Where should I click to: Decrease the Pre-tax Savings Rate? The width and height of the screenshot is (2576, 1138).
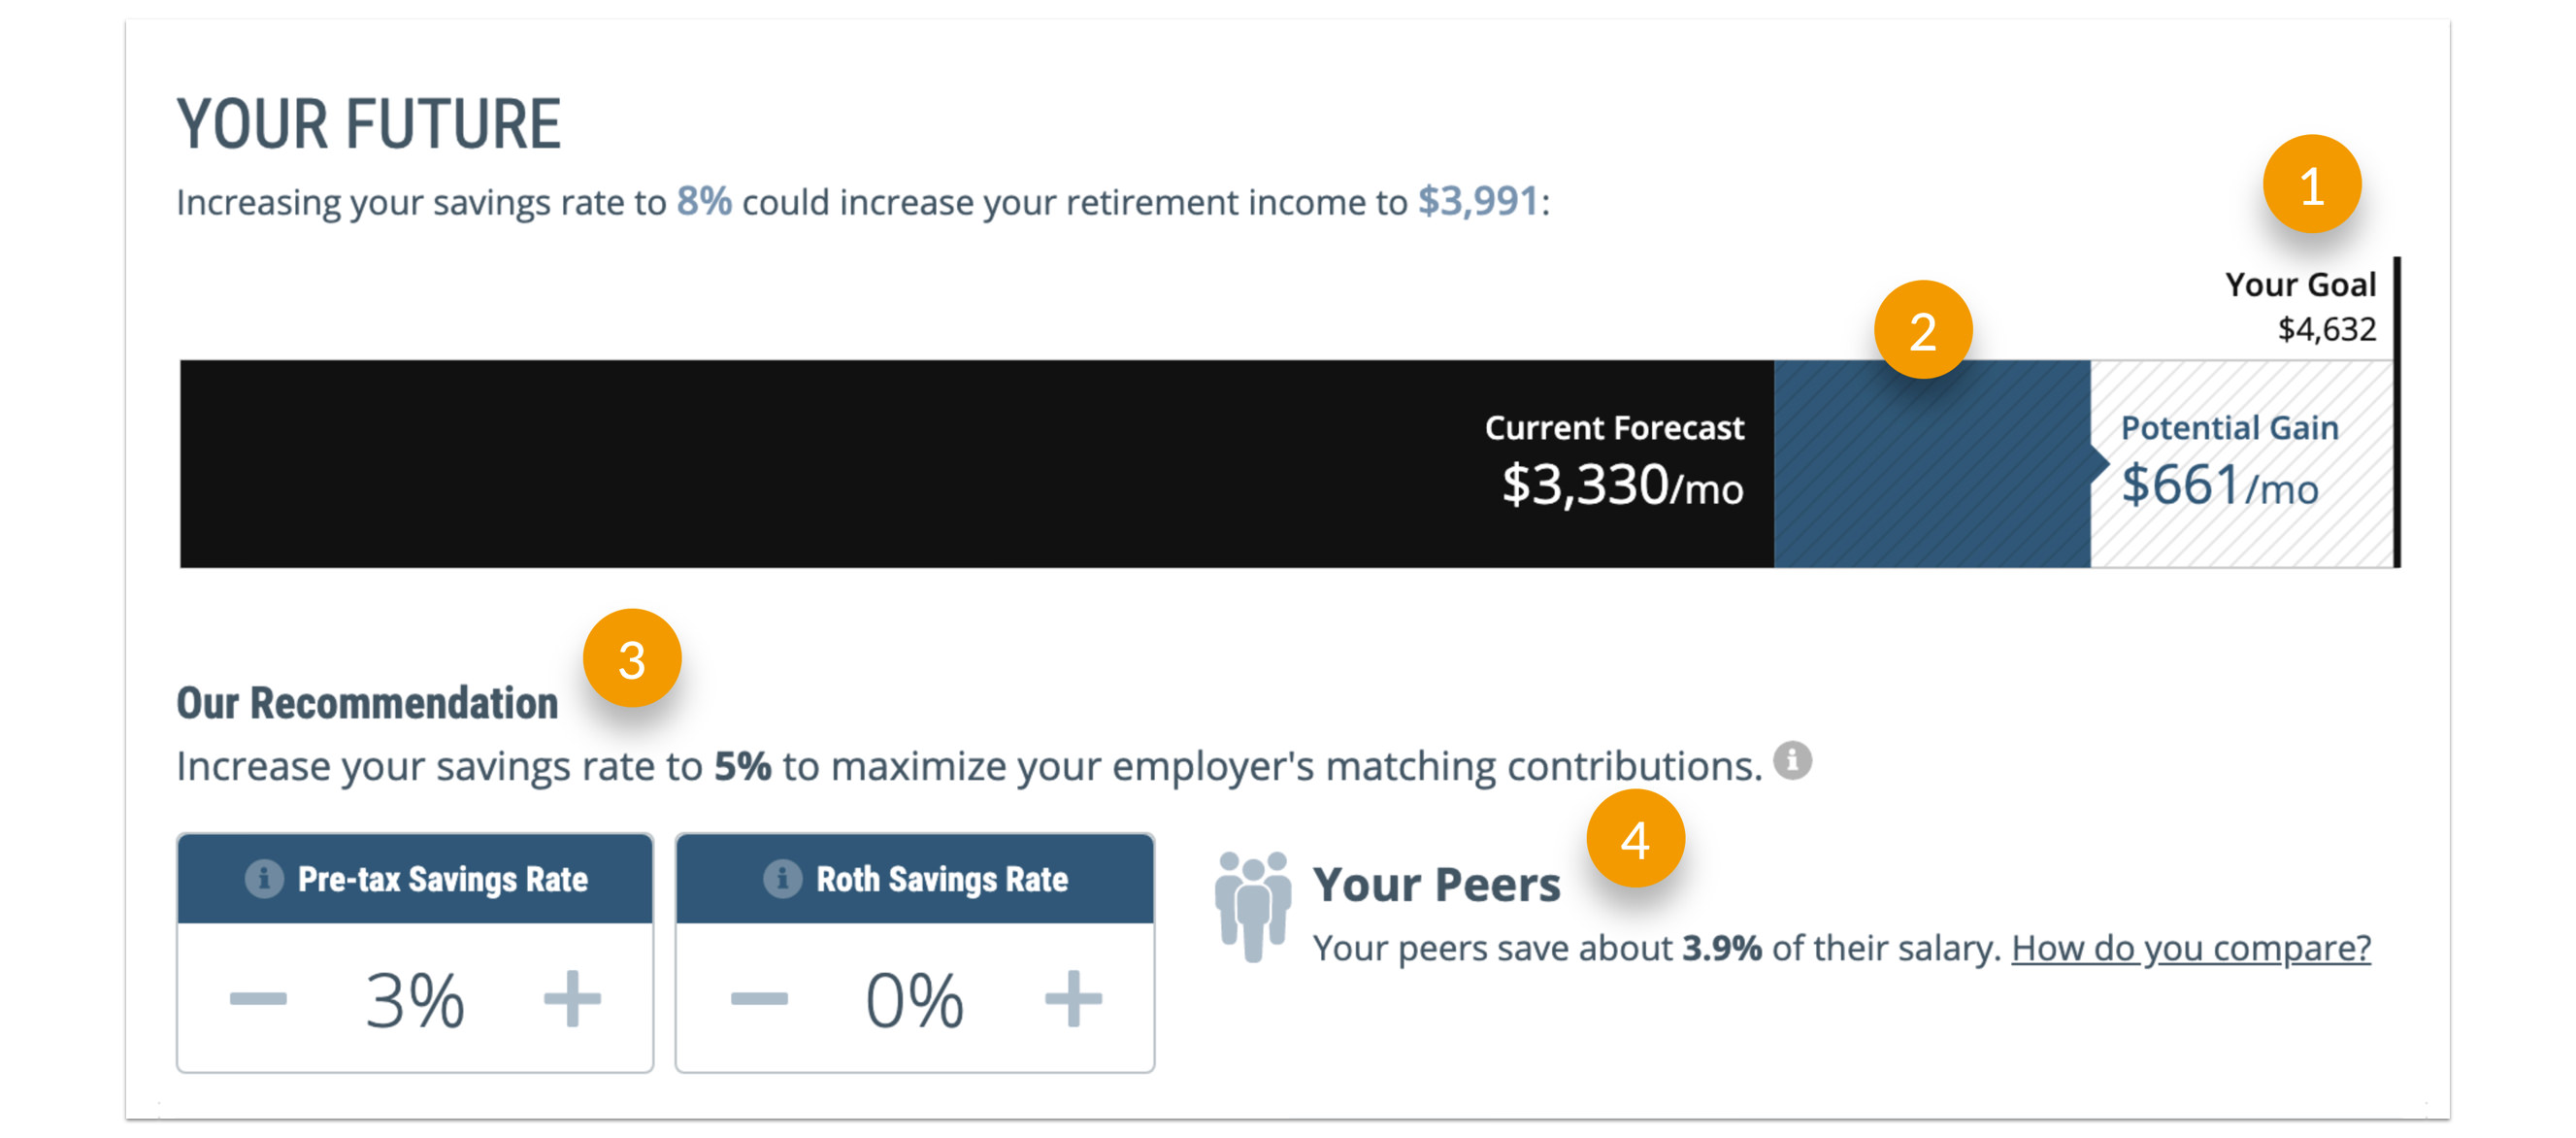point(258,998)
